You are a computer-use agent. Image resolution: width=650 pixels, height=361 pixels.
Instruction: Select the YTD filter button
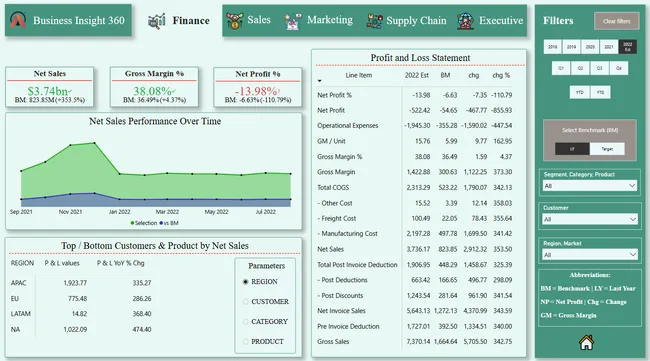tap(580, 92)
